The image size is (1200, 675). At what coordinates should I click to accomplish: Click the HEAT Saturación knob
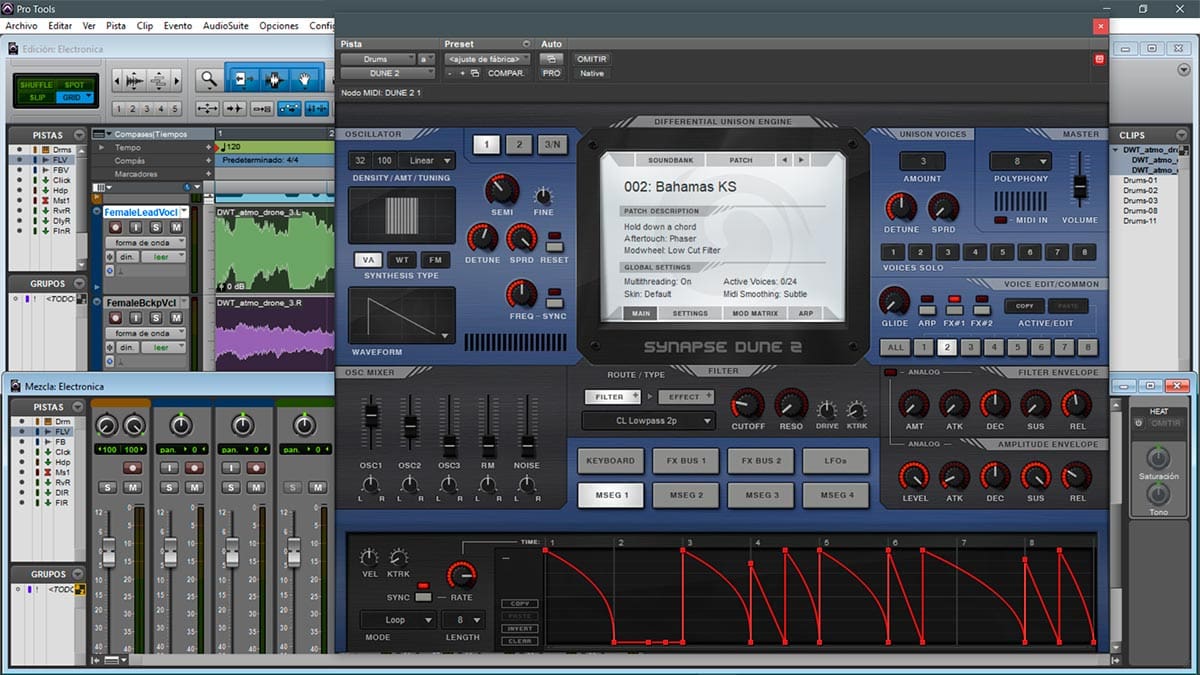pos(1158,459)
